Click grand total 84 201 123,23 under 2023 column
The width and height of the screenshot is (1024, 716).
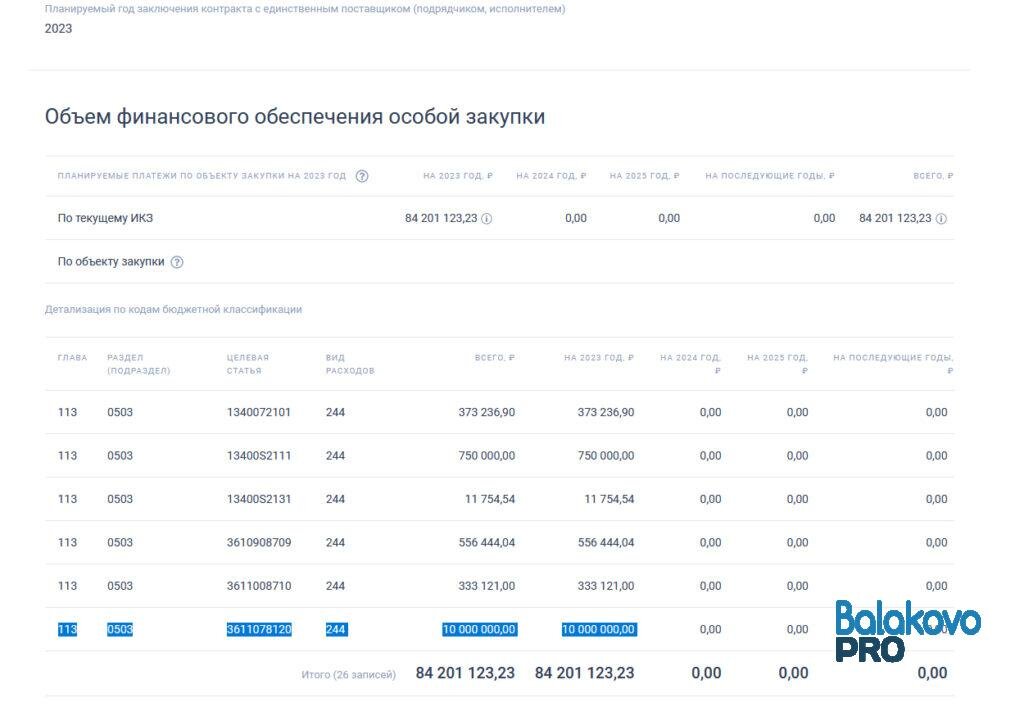coord(584,673)
